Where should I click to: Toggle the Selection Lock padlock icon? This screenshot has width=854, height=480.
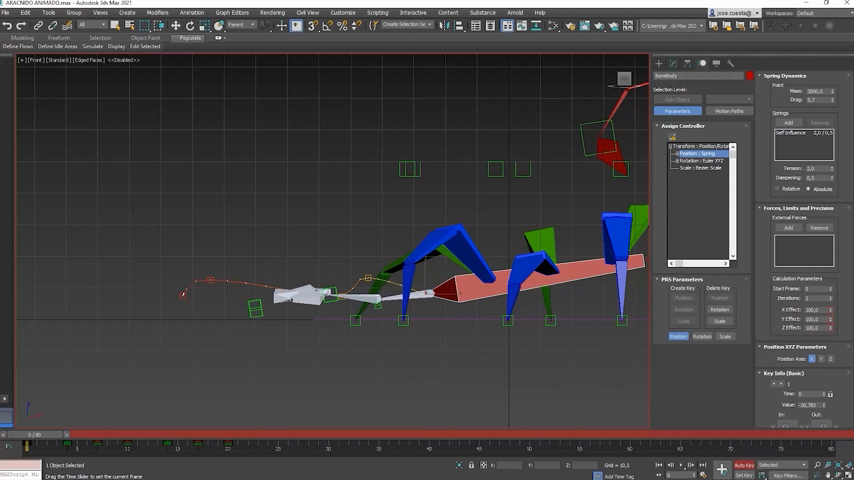coord(471,465)
